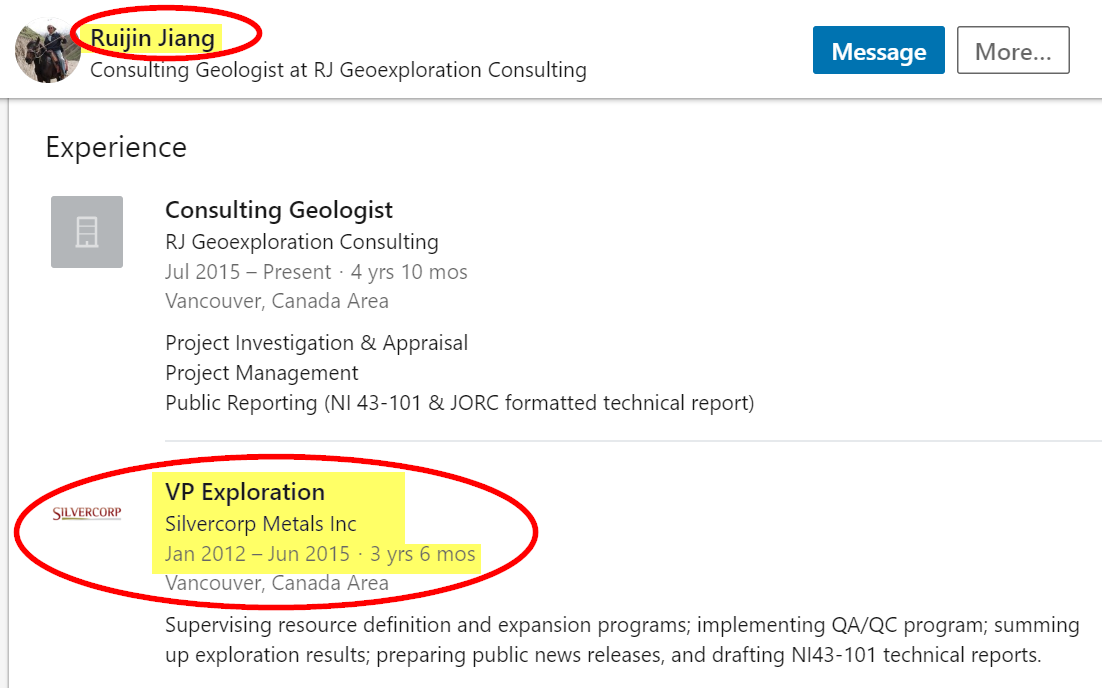Open RJ Geoexploration Consulting company name
This screenshot has height=688, width=1102.
pos(302,242)
